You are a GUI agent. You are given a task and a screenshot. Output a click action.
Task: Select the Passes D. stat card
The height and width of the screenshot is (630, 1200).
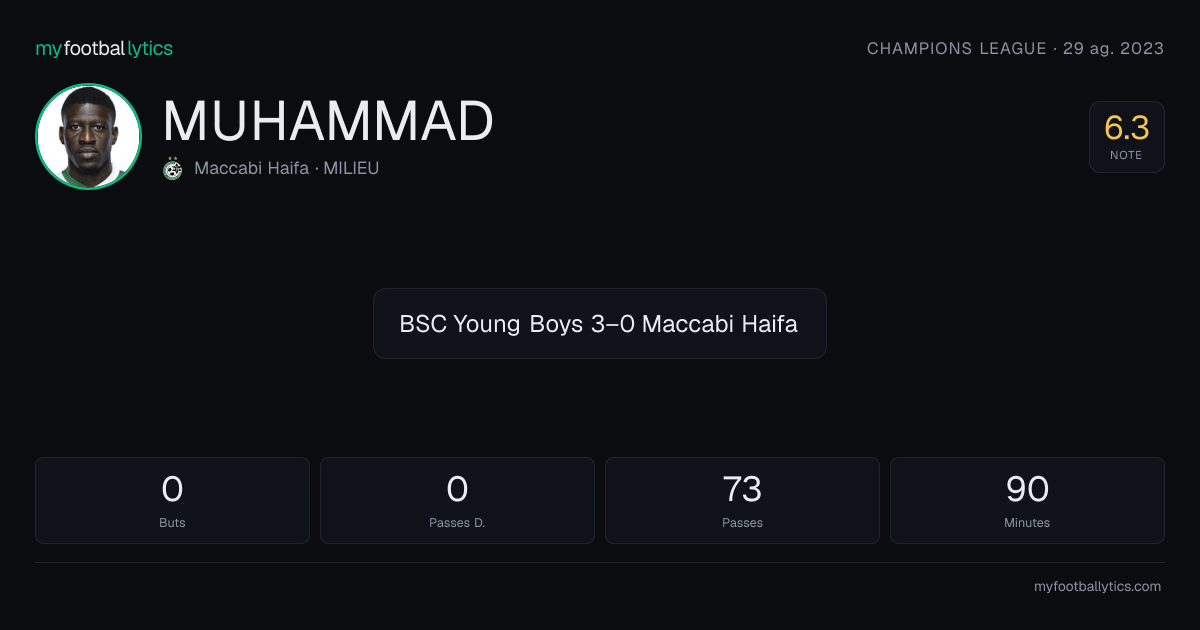[457, 500]
